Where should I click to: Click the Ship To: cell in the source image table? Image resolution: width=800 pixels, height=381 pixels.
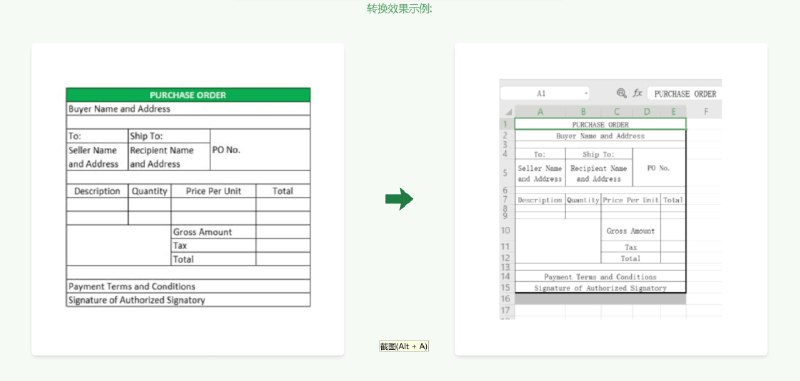click(x=169, y=136)
